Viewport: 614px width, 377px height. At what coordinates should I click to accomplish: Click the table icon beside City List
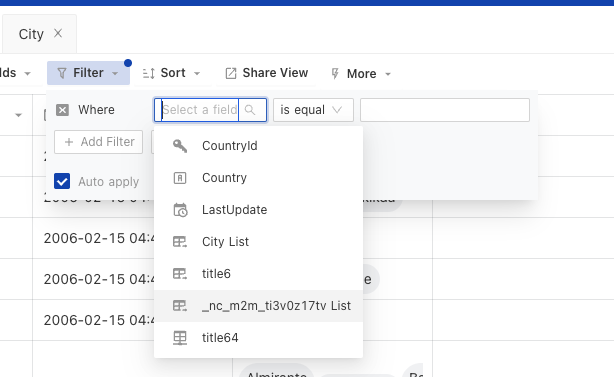point(180,242)
